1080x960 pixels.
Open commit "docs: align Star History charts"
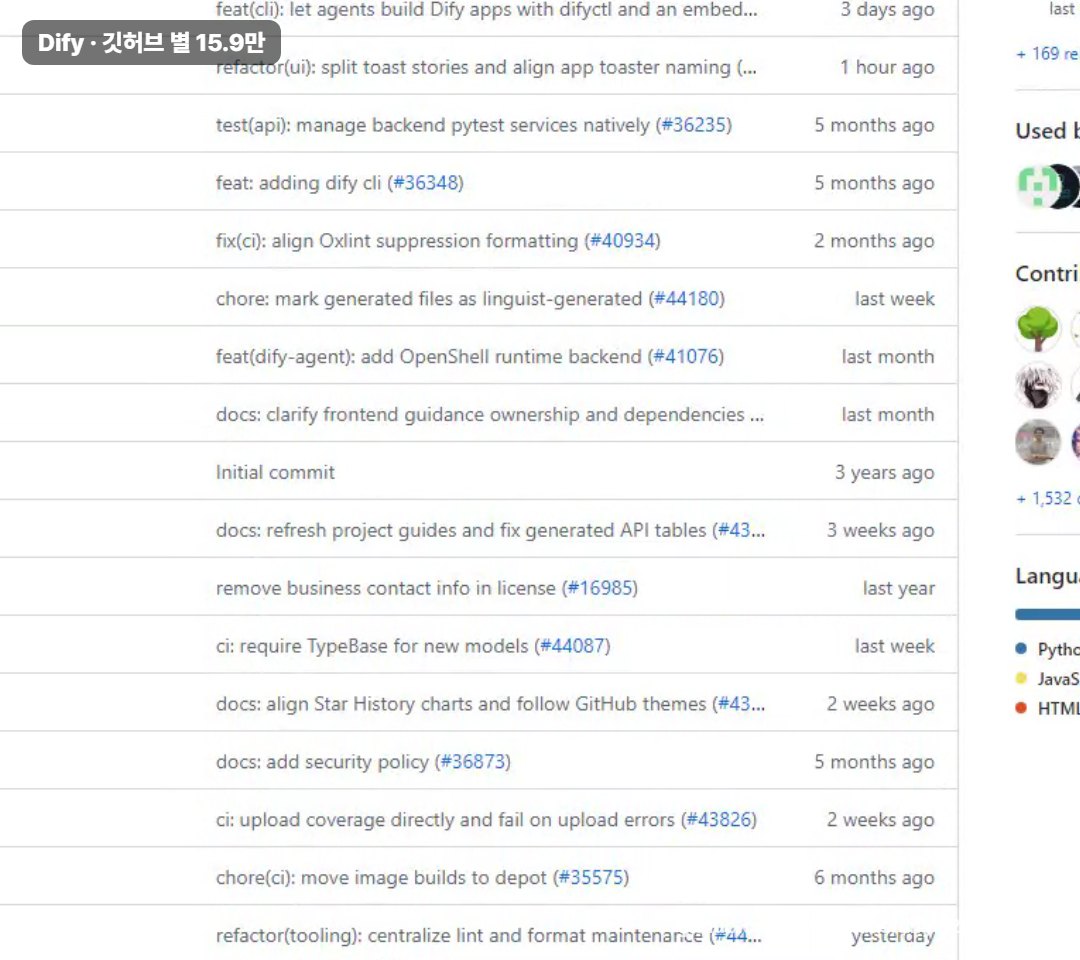pos(461,703)
